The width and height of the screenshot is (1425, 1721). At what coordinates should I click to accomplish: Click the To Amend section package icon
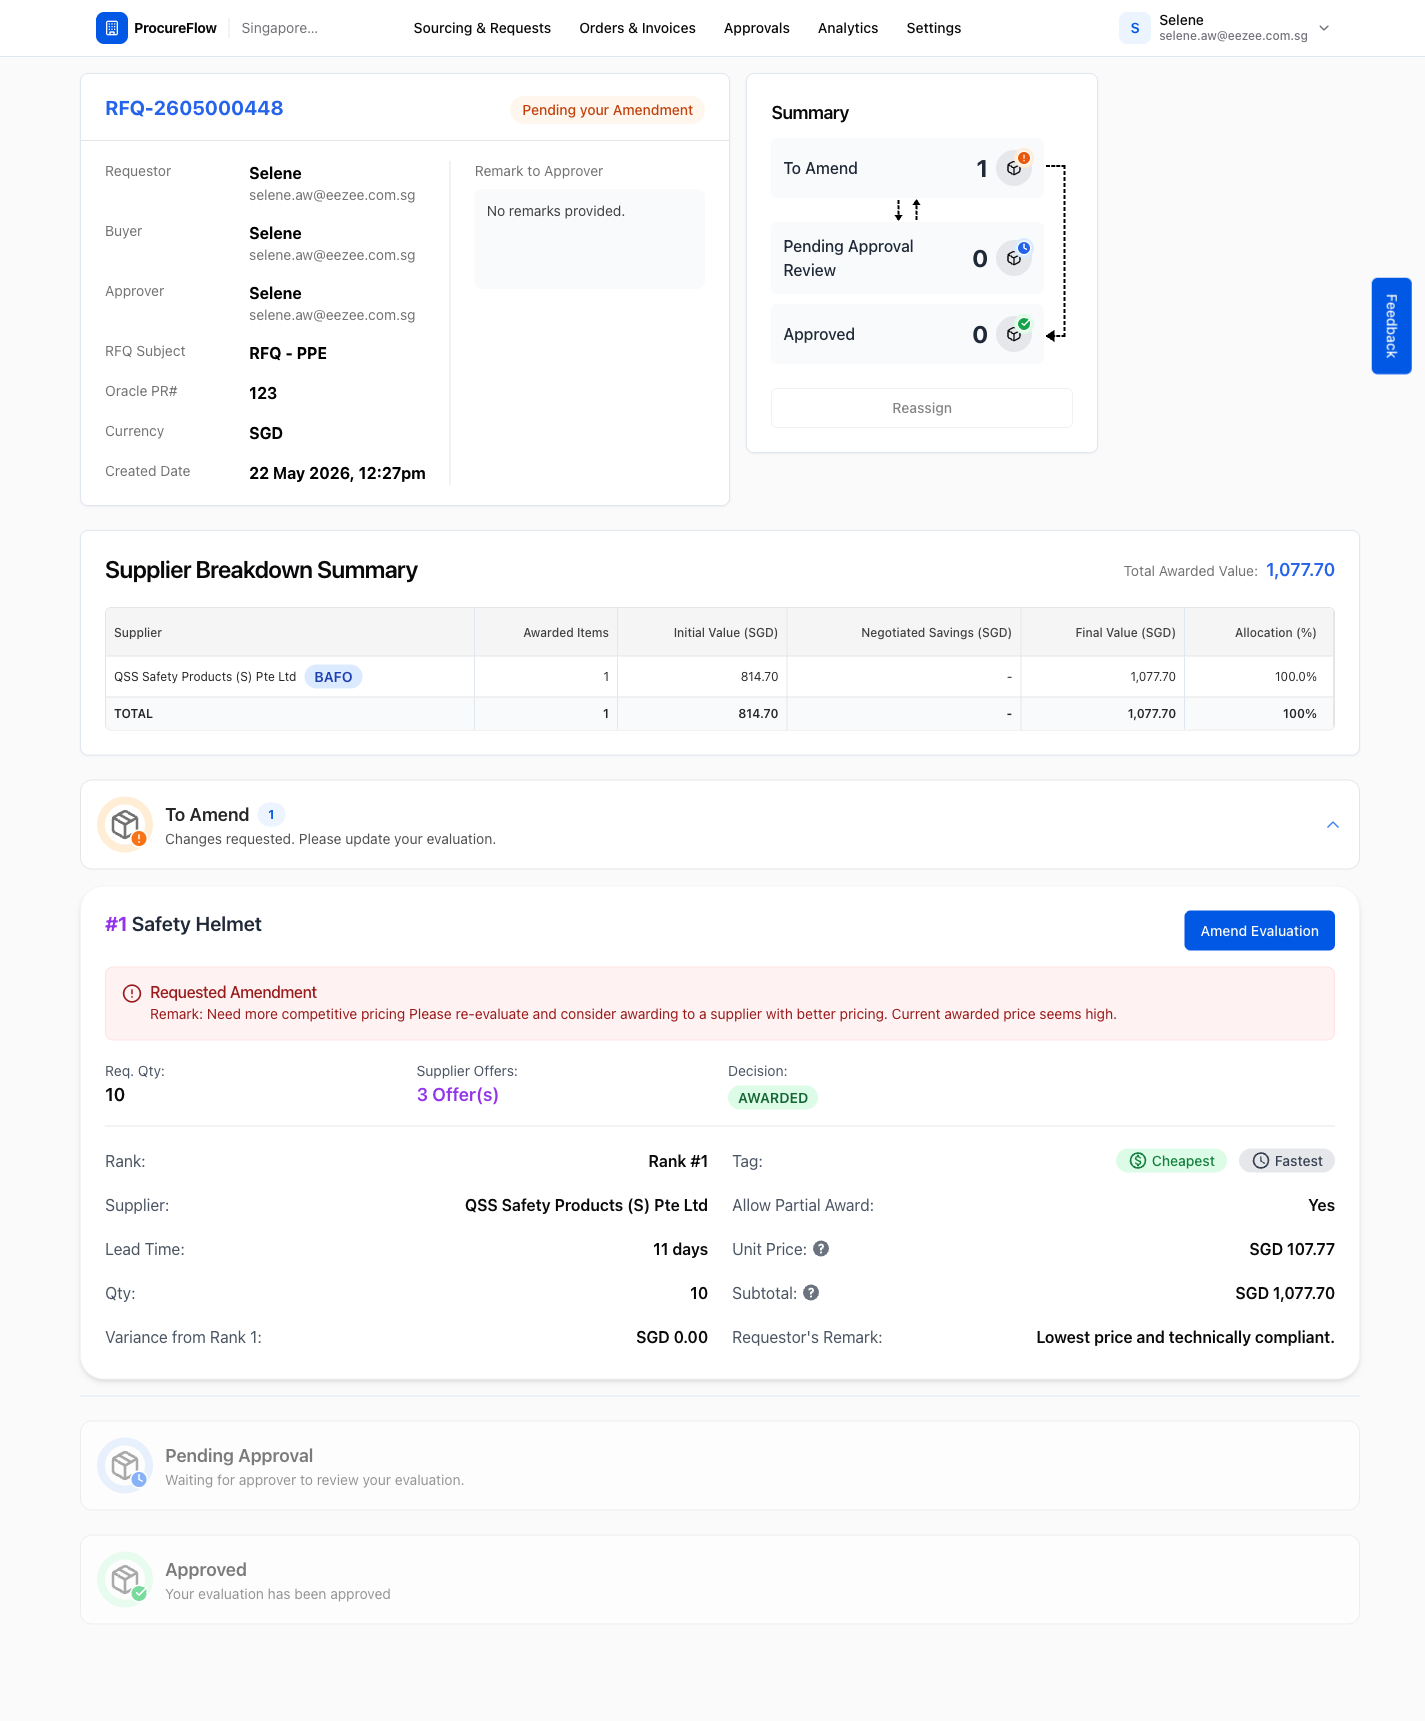click(x=125, y=825)
